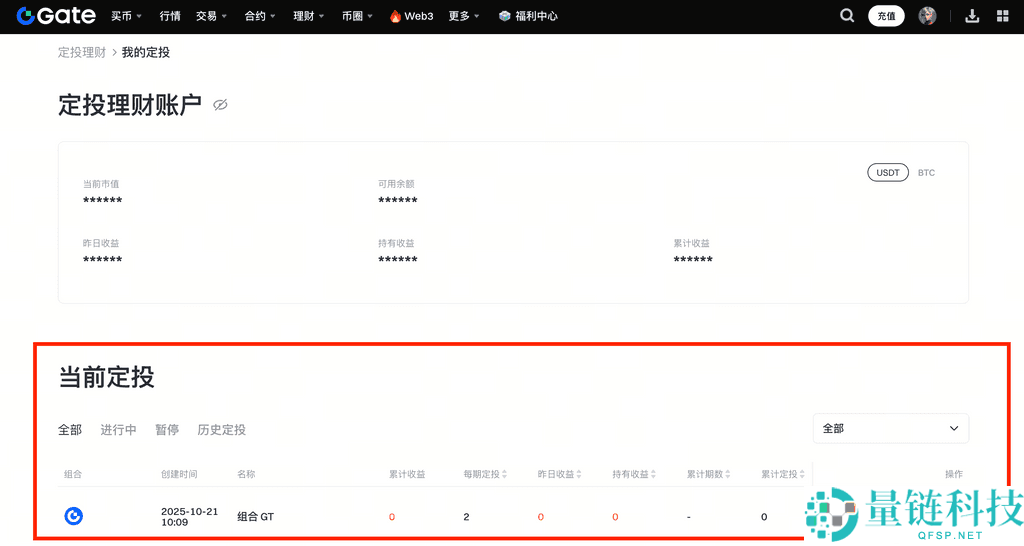This screenshot has height=546, width=1024.
Task: Click 昨日收益 label in account card
Action: 101,243
